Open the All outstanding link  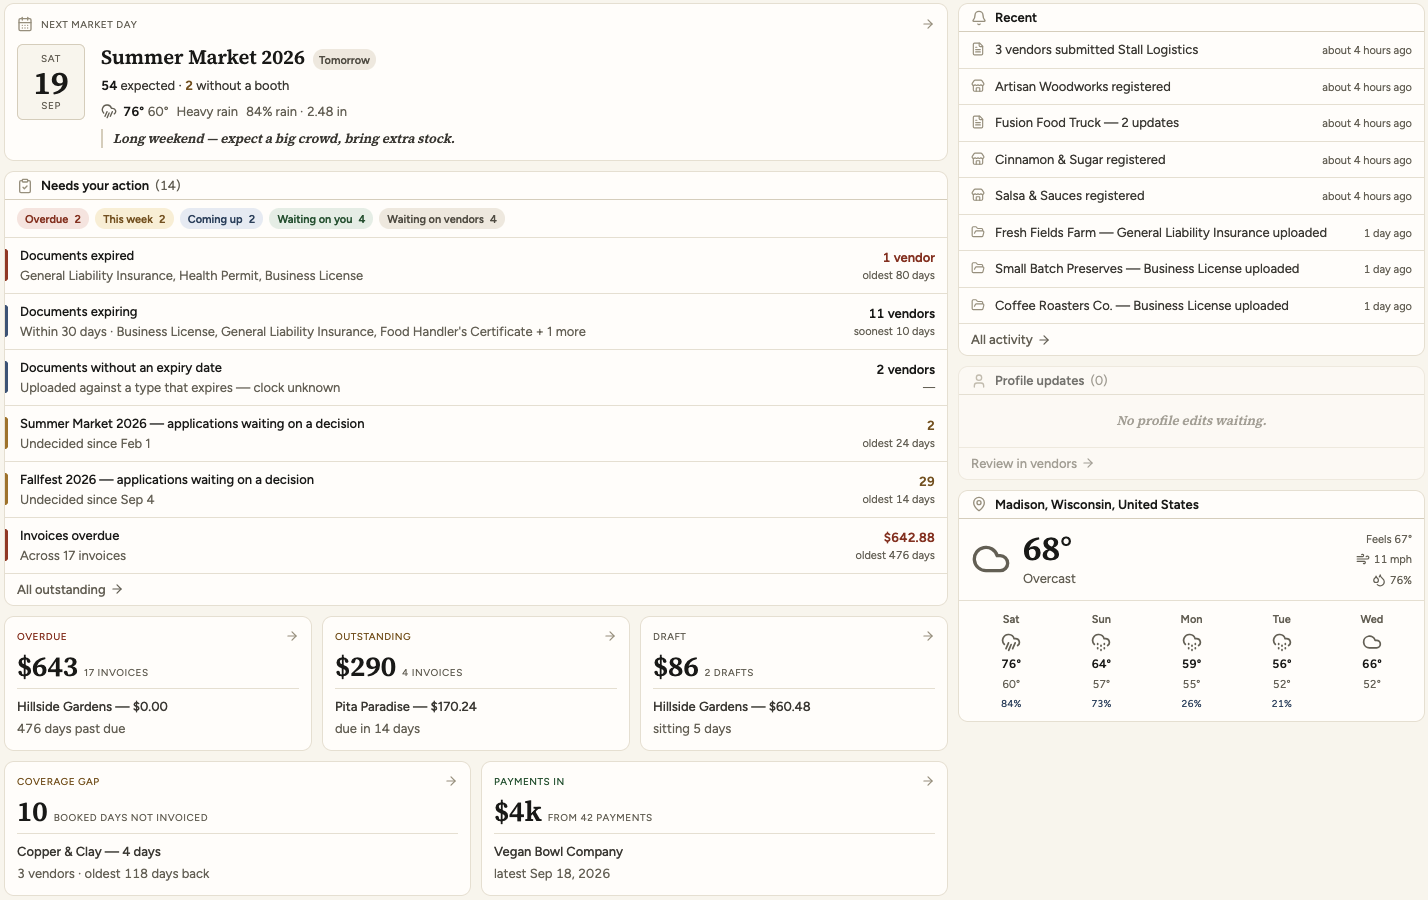(70, 590)
